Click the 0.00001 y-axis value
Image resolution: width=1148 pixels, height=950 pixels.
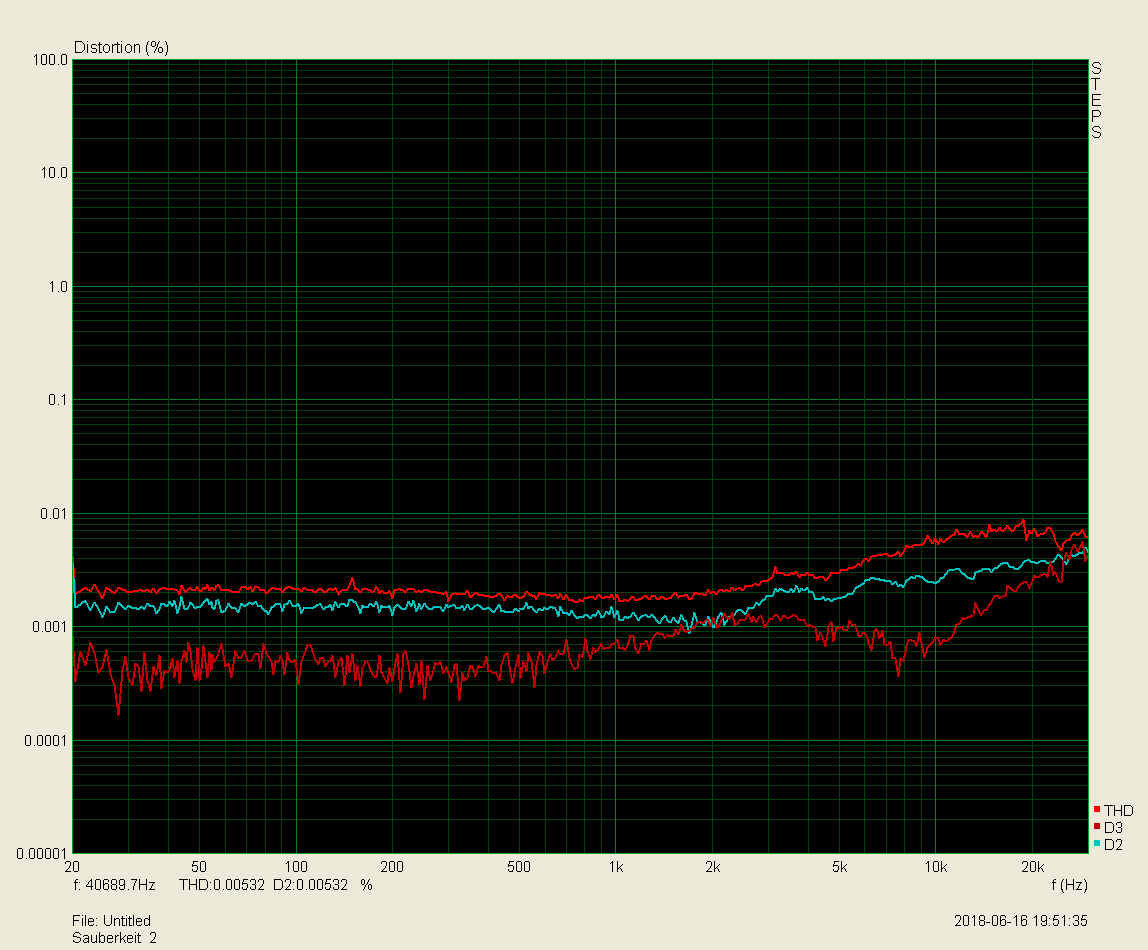[42, 854]
